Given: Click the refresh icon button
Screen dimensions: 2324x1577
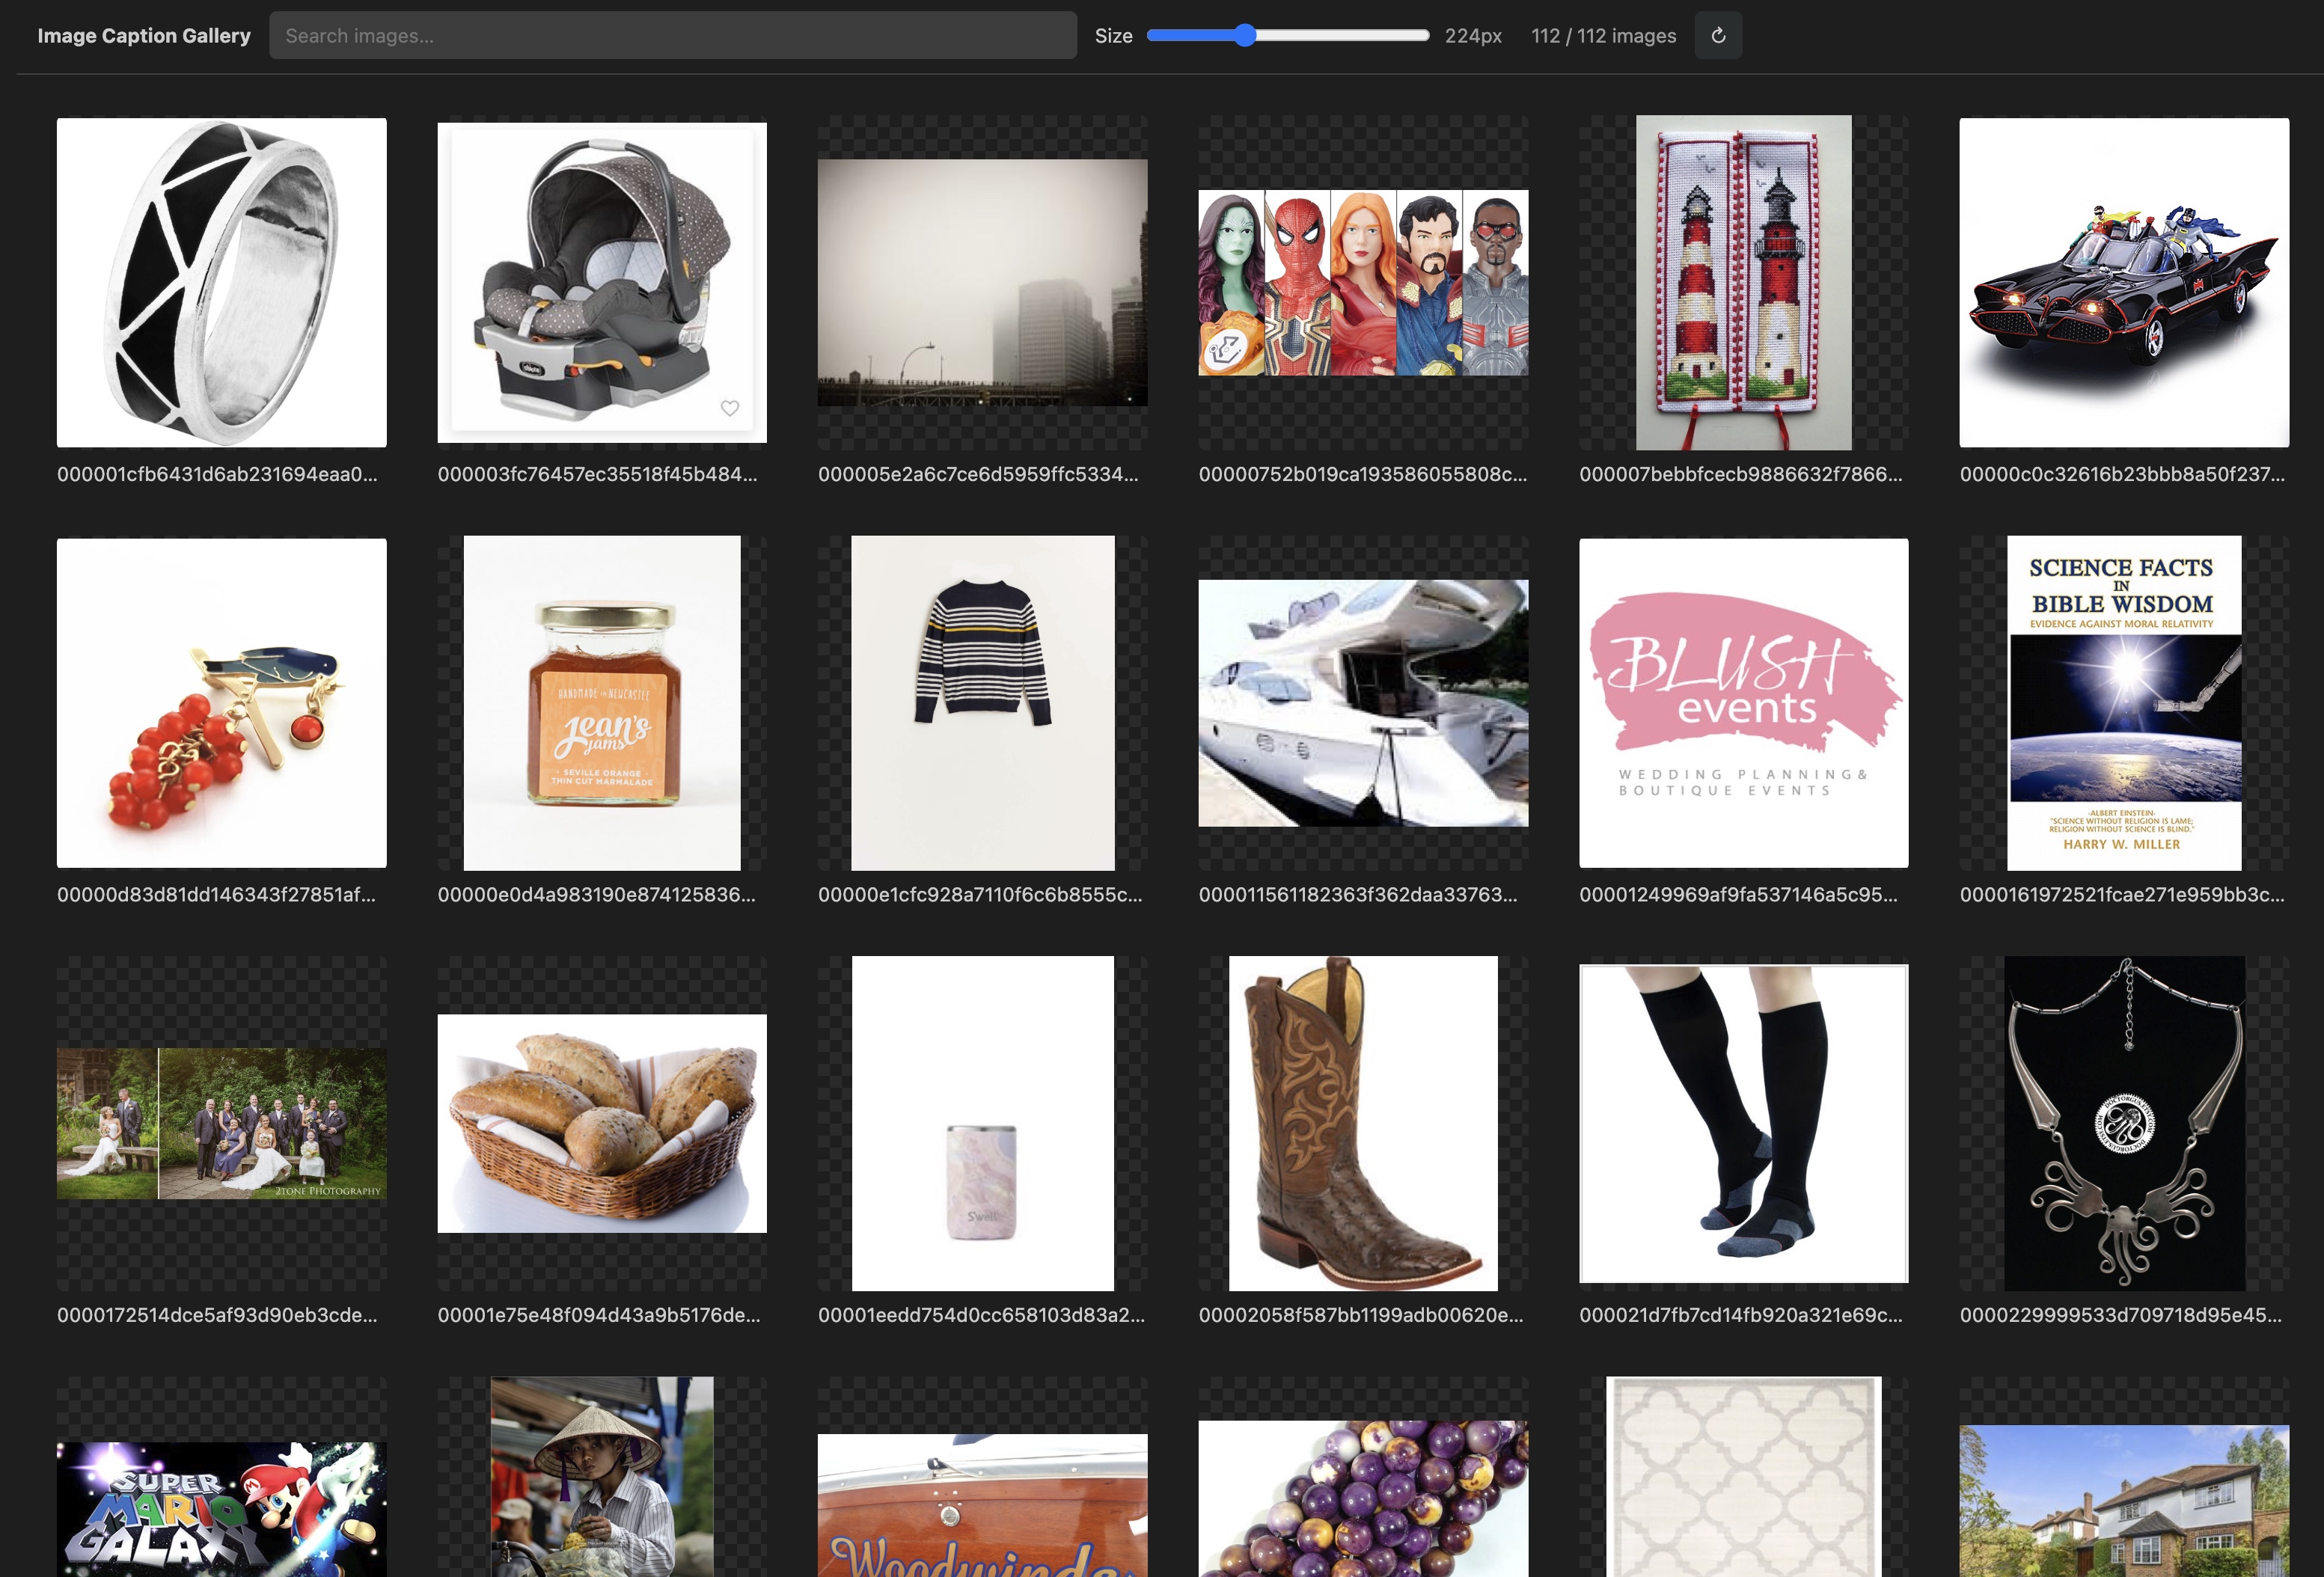Looking at the screenshot, I should pos(1718,36).
